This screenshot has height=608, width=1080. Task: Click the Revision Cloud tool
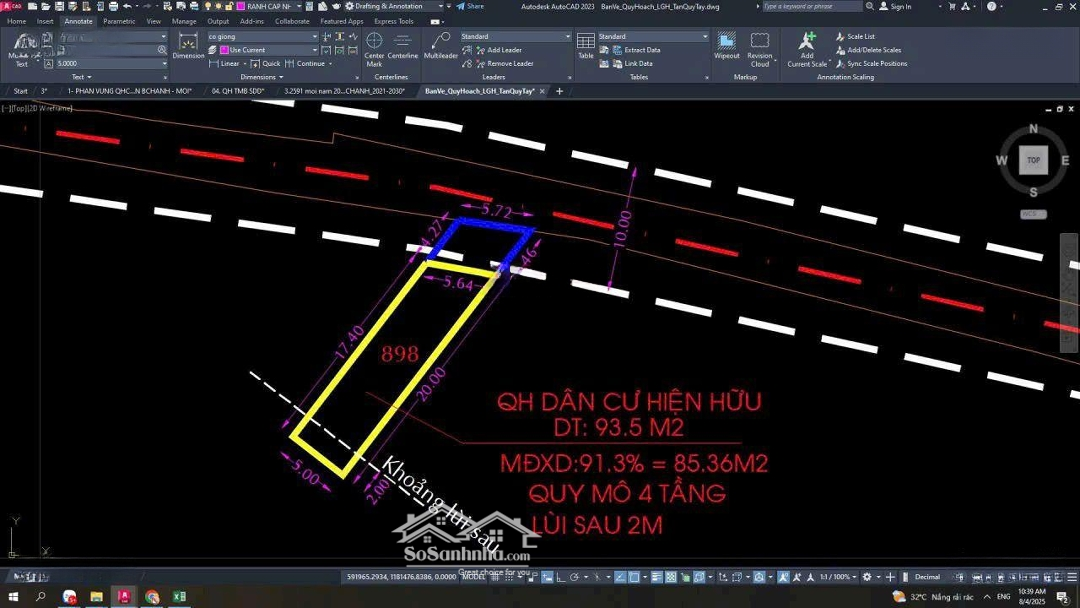[x=760, y=46]
